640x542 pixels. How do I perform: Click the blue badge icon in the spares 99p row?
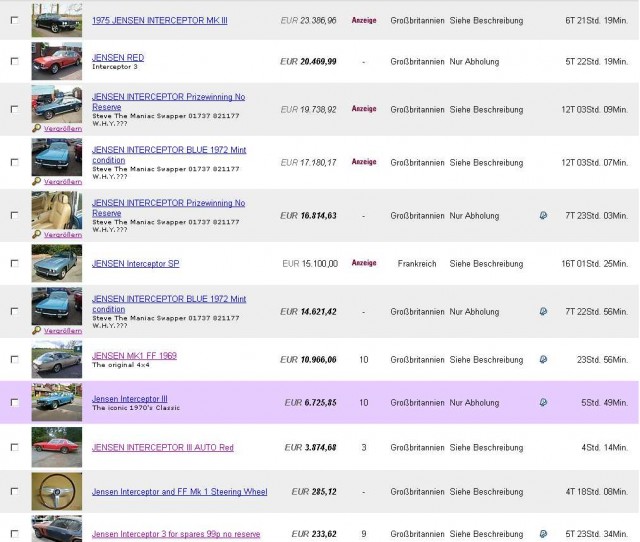[543, 533]
